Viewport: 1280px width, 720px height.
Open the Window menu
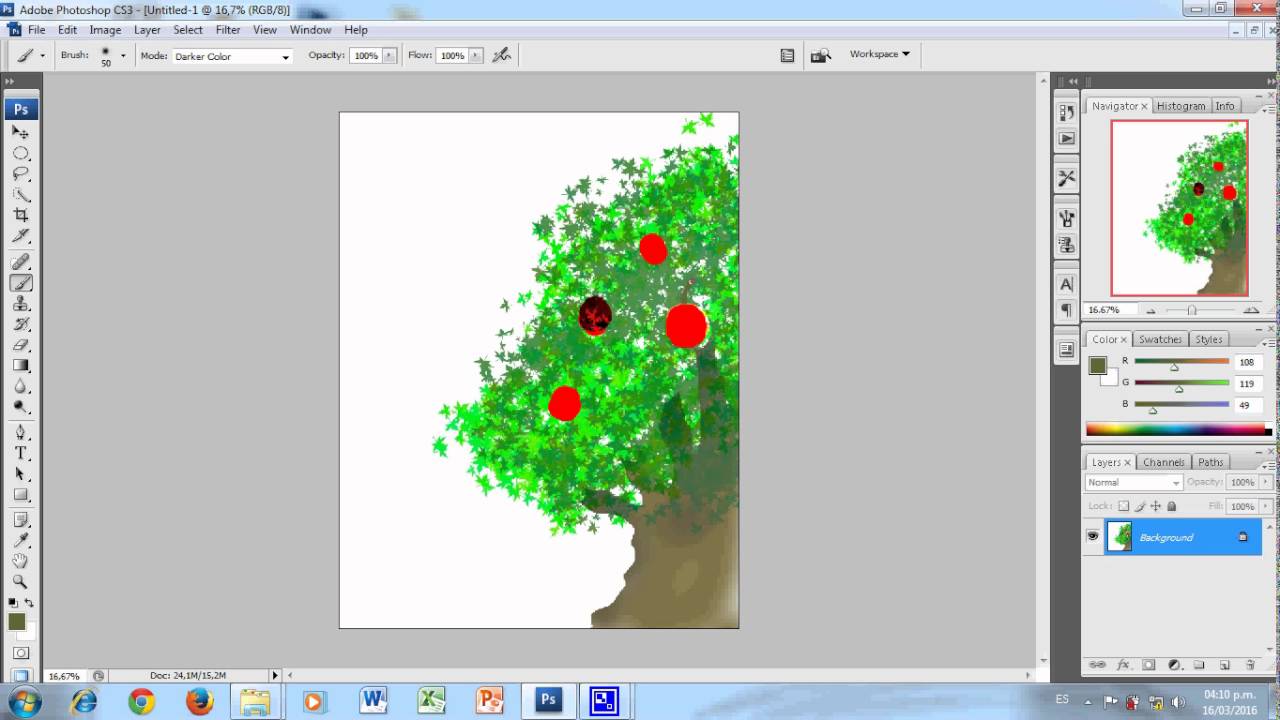pos(310,30)
